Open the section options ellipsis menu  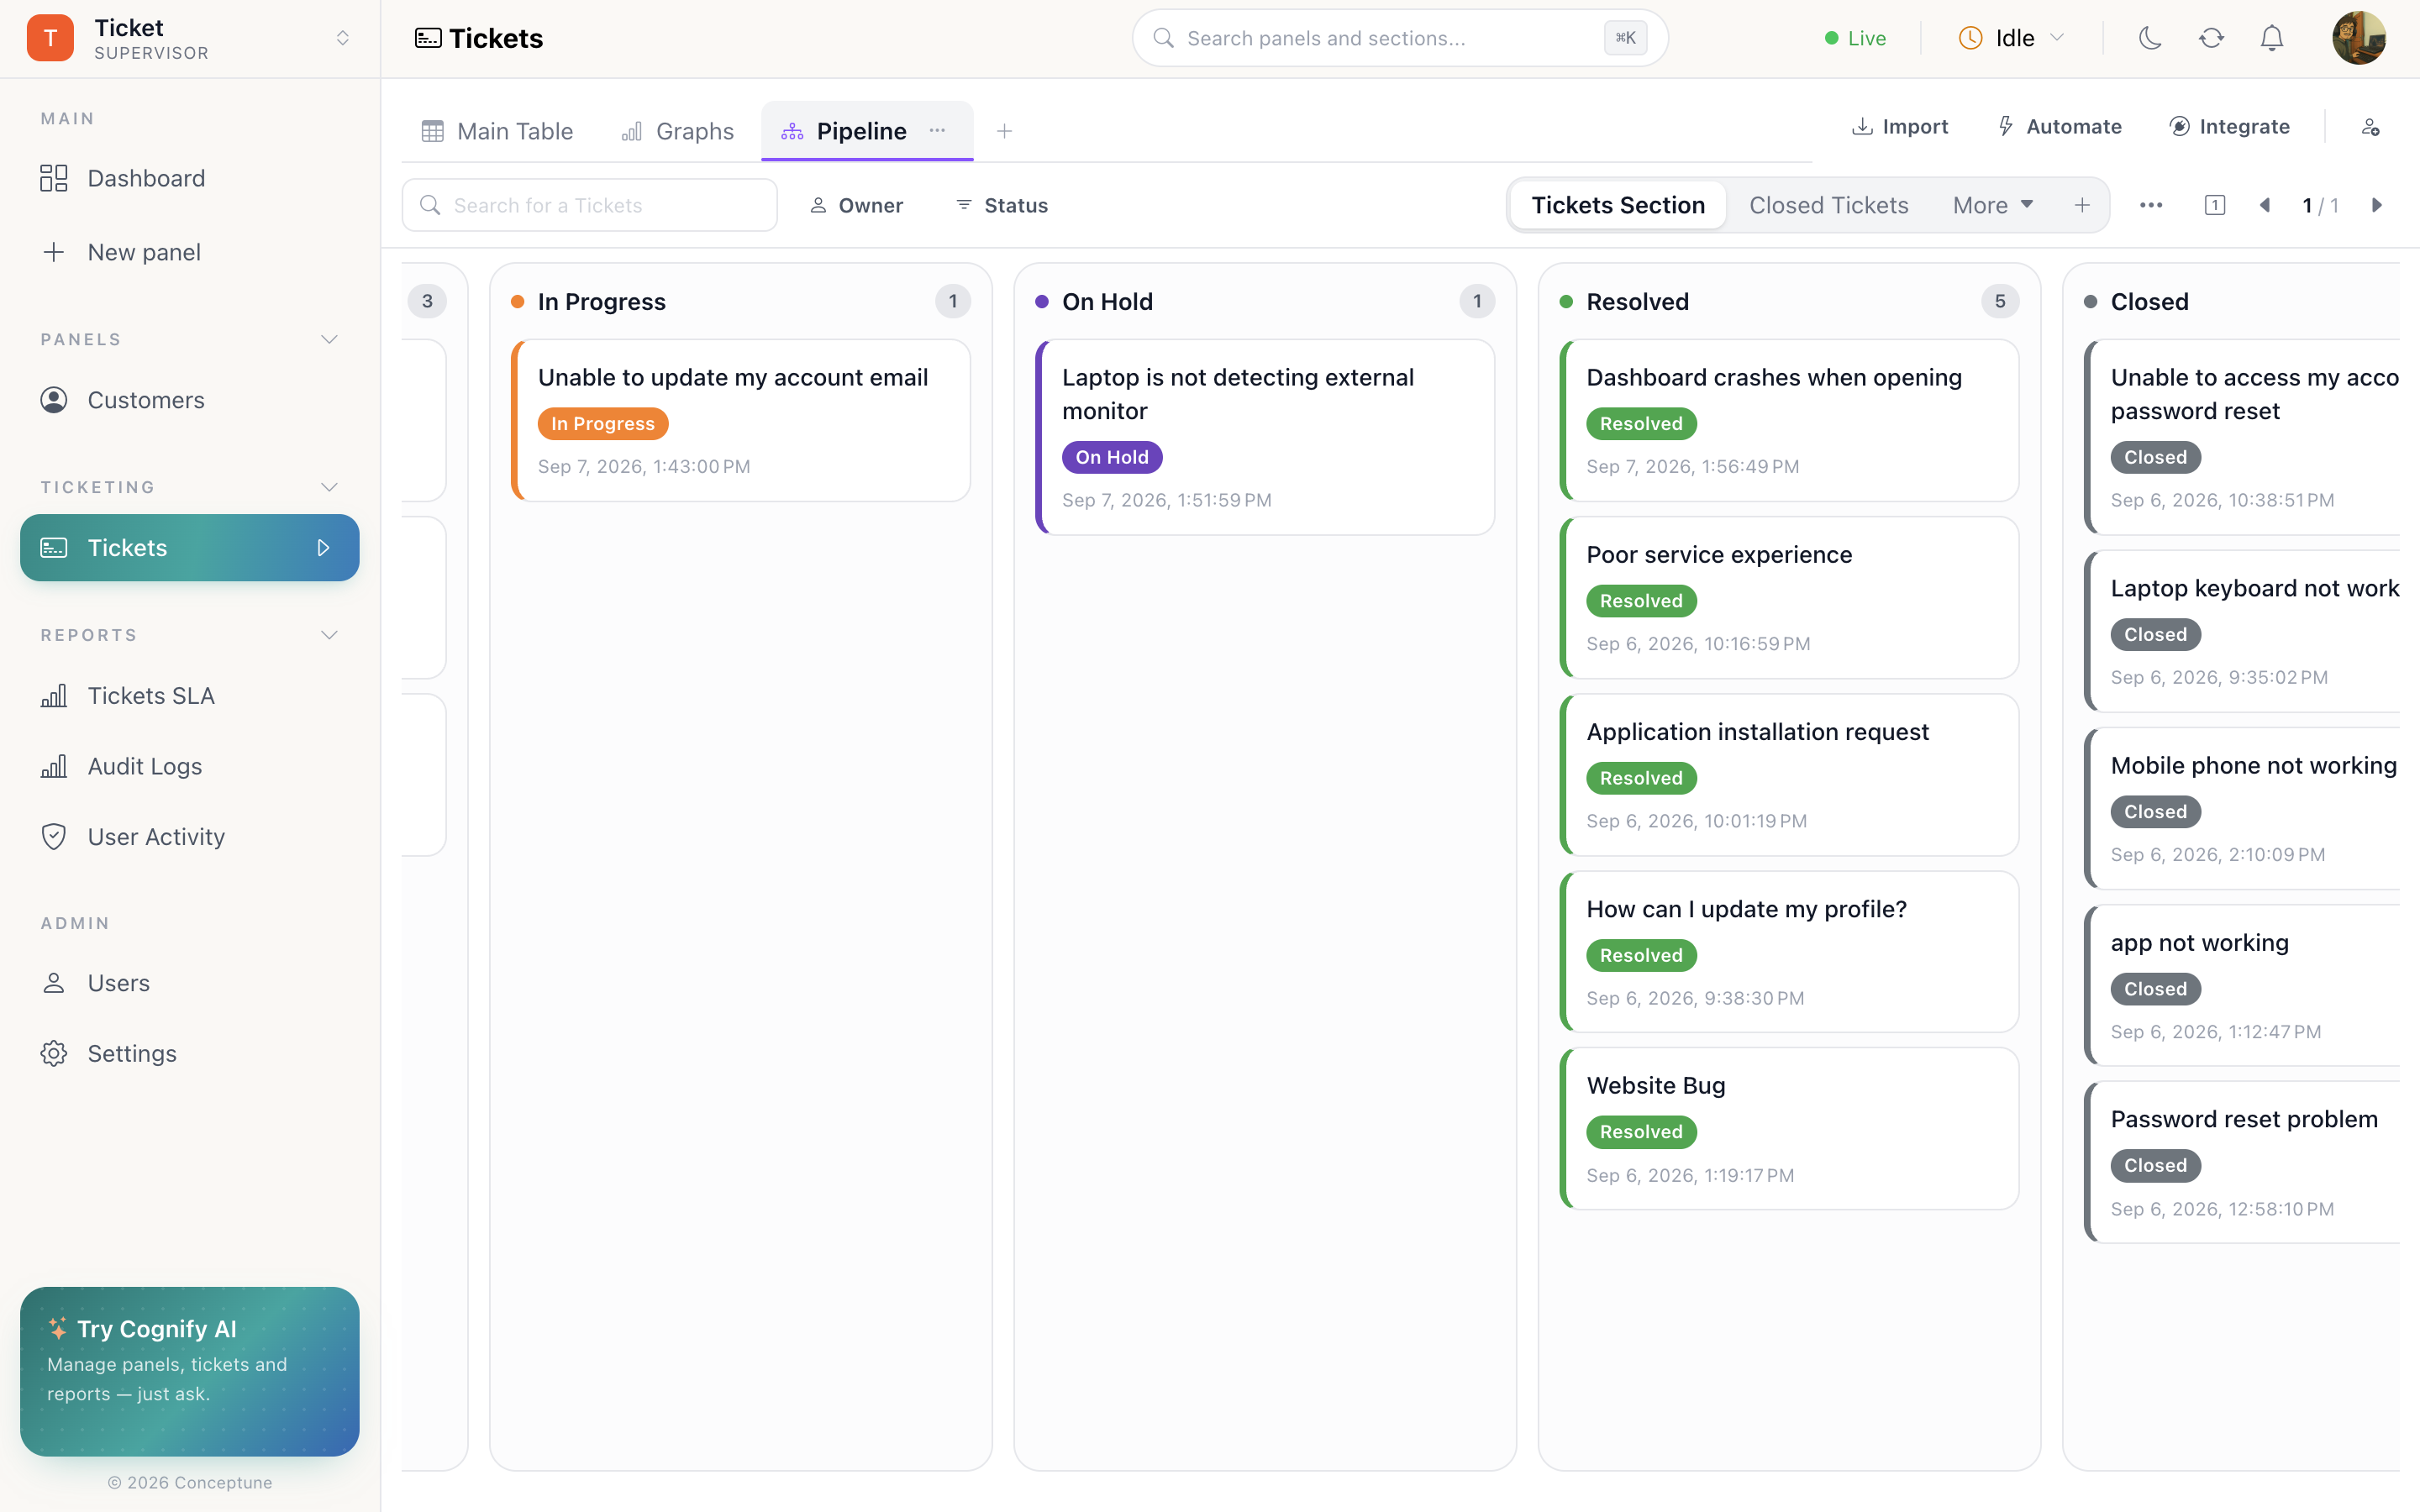[2151, 205]
